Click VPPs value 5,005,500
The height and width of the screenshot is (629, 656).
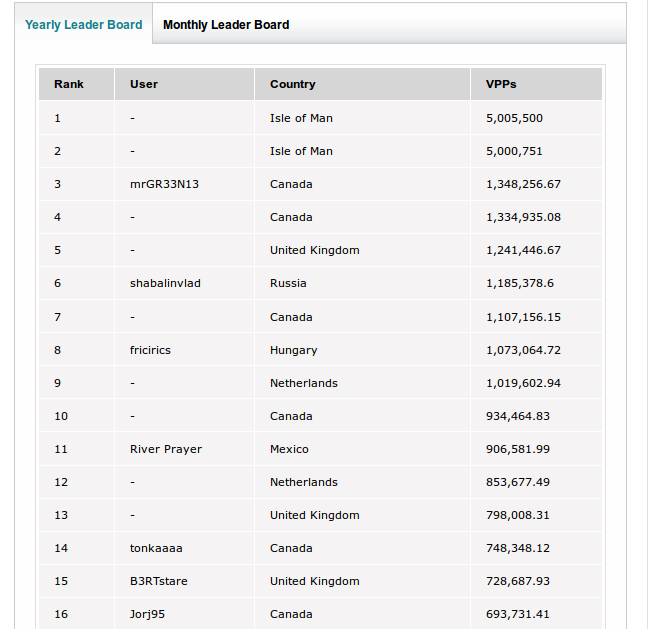point(514,118)
